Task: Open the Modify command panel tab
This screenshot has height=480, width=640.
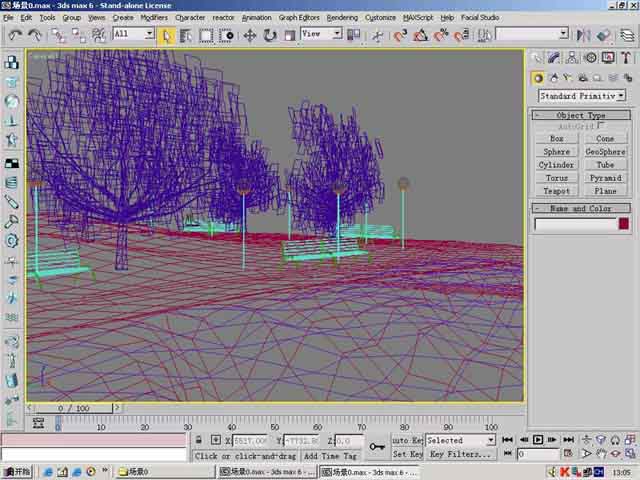Action: pos(554,58)
